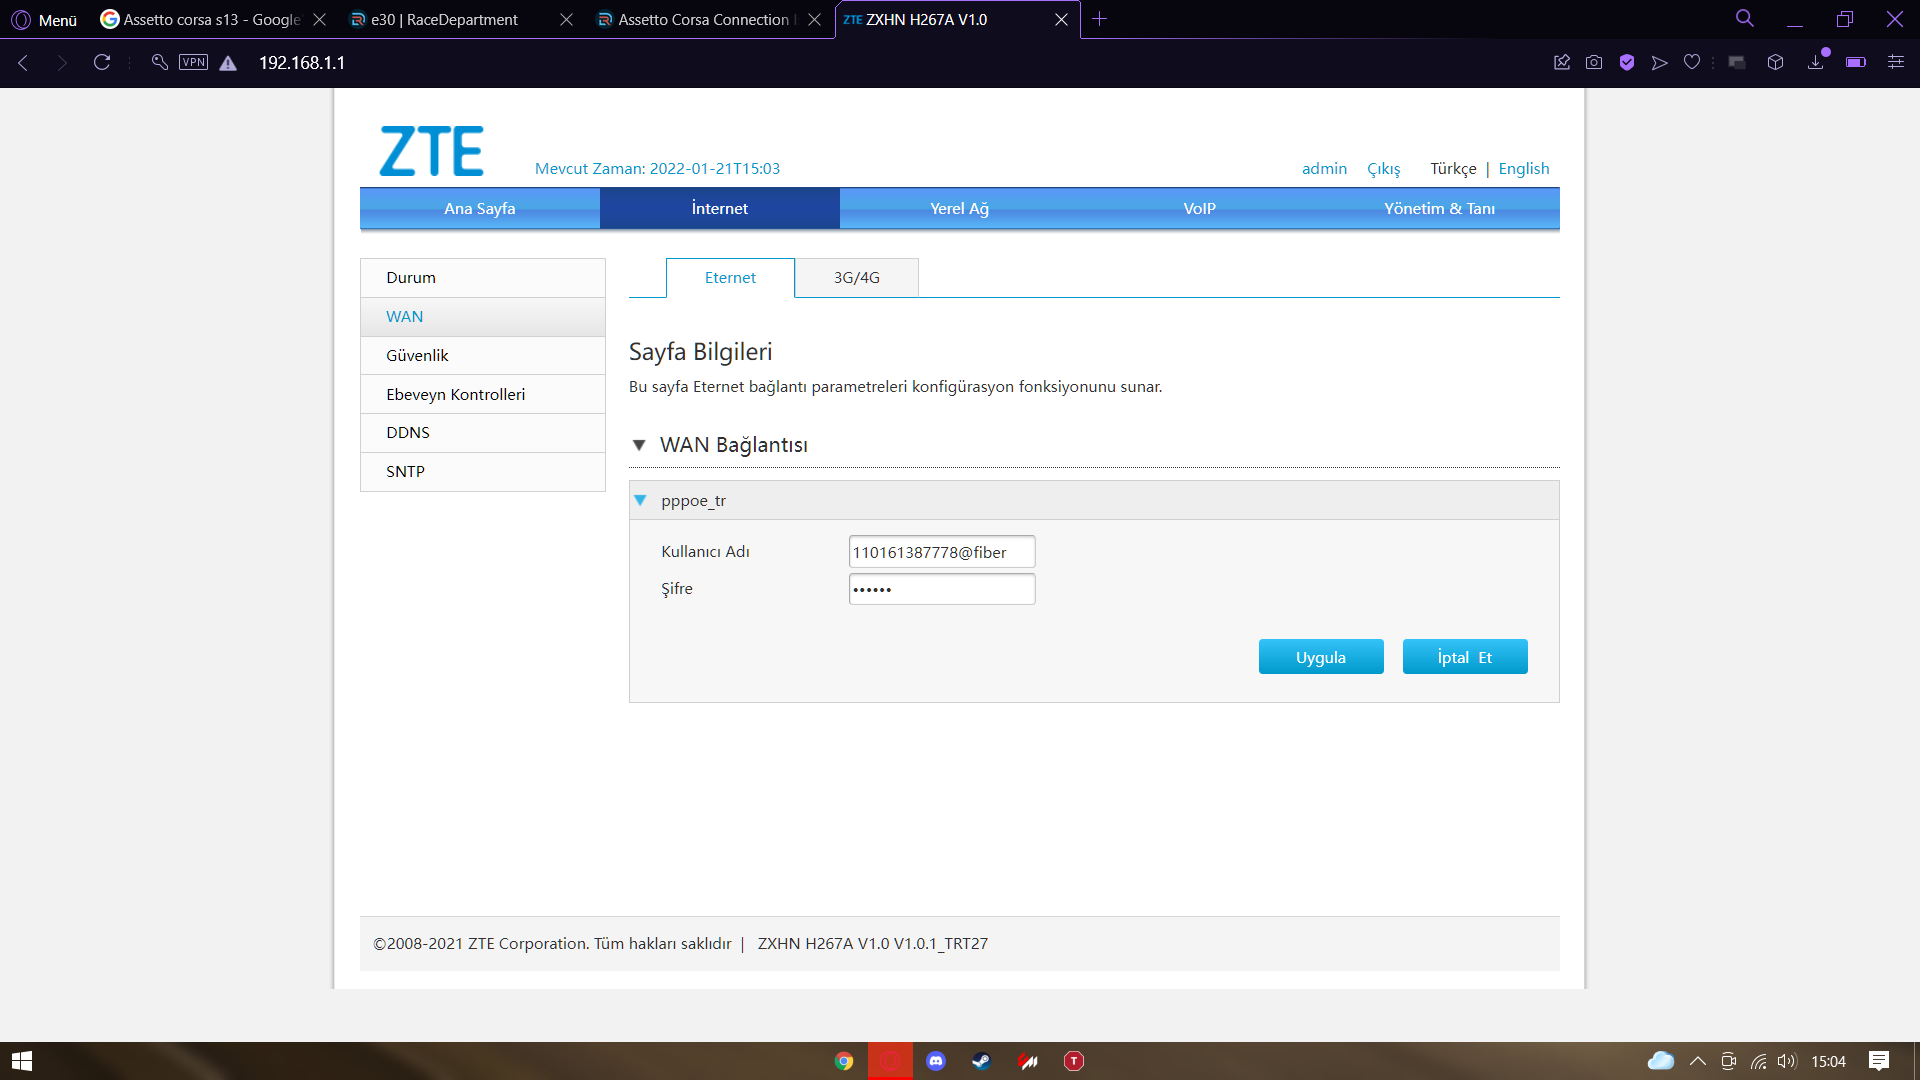This screenshot has height=1080, width=1920.
Task: Go back to previous page
Action: point(23,62)
